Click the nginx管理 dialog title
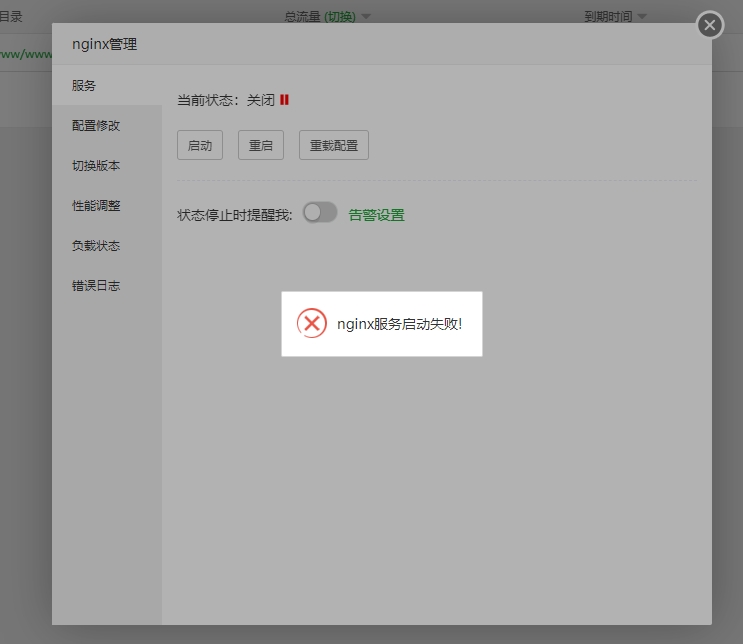 click(x=104, y=44)
